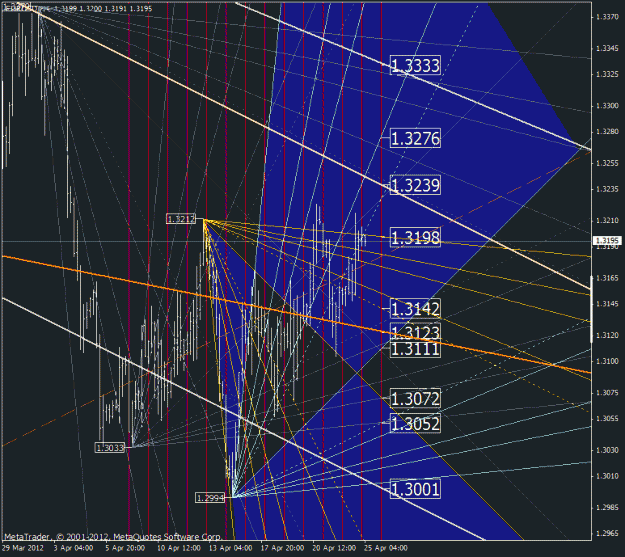
Task: Click the 3 Apr 04:00 time label
Action: pos(73,548)
